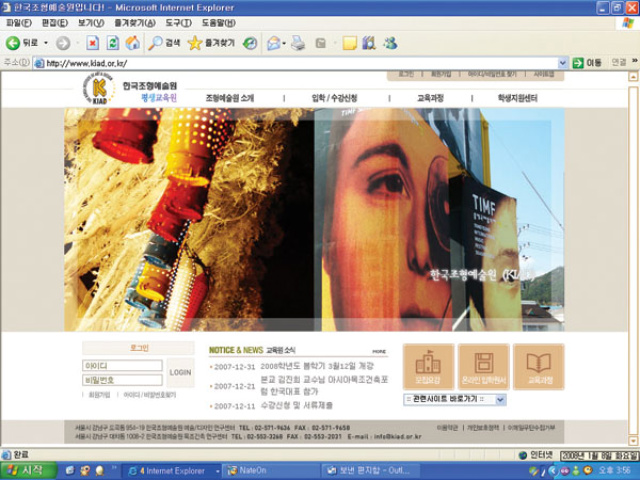Click the 입학 / 수강신청 navigation link
640x480 pixels.
(334, 98)
